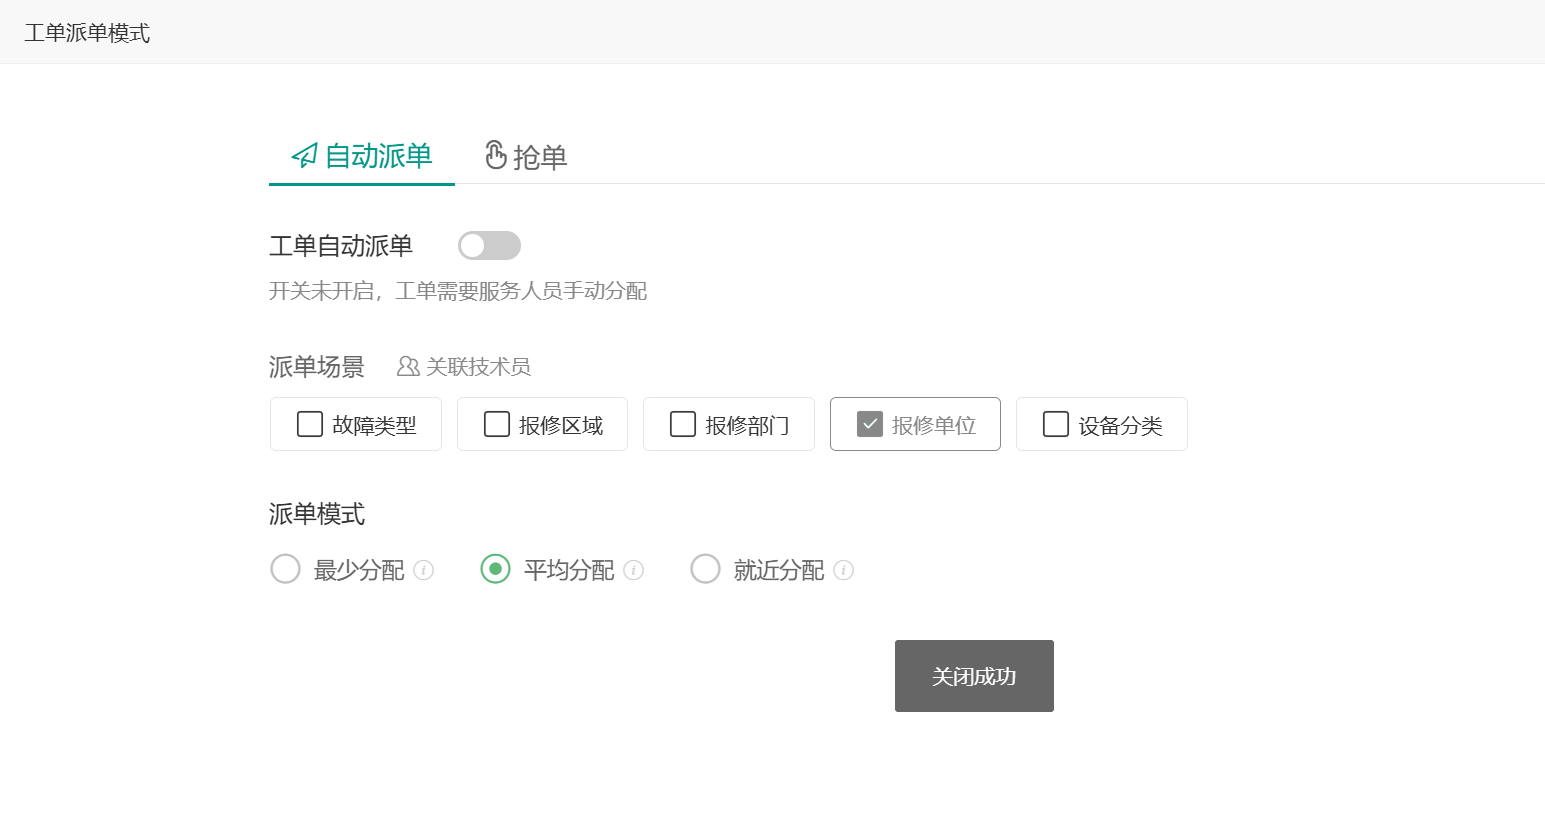Click the info icon next to 就近分配

pyautogui.click(x=844, y=570)
